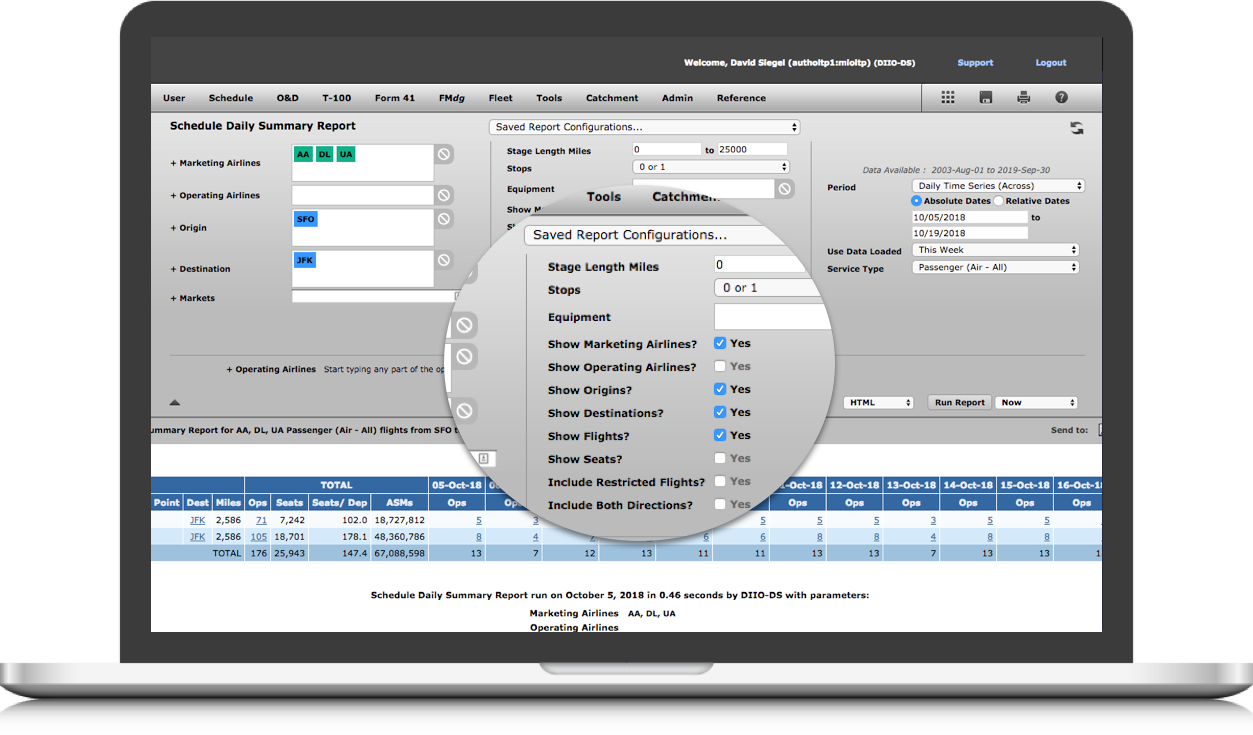Click the Logout link
The height and width of the screenshot is (735, 1253).
coord(1050,63)
